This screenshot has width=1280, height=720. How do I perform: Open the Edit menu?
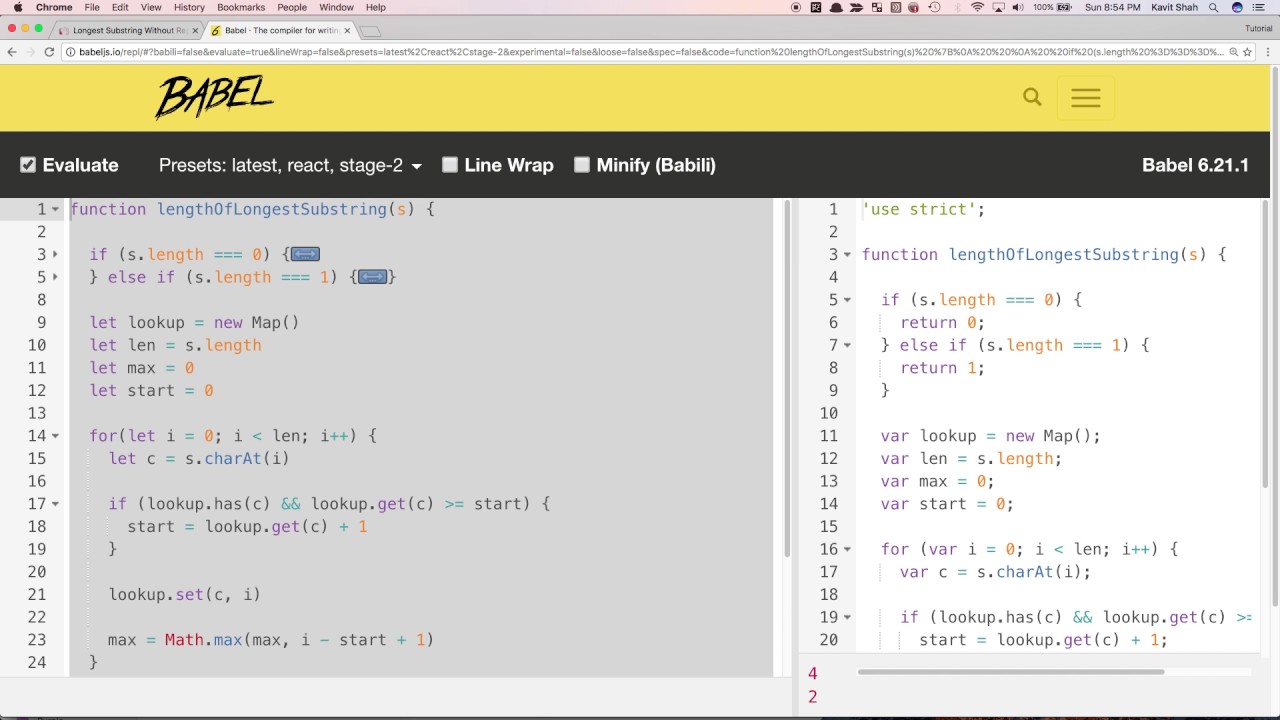(x=120, y=7)
